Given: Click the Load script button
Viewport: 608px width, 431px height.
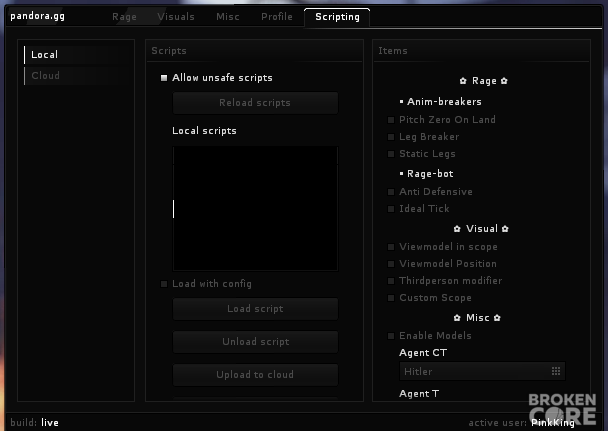Looking at the screenshot, I should (x=255, y=309).
